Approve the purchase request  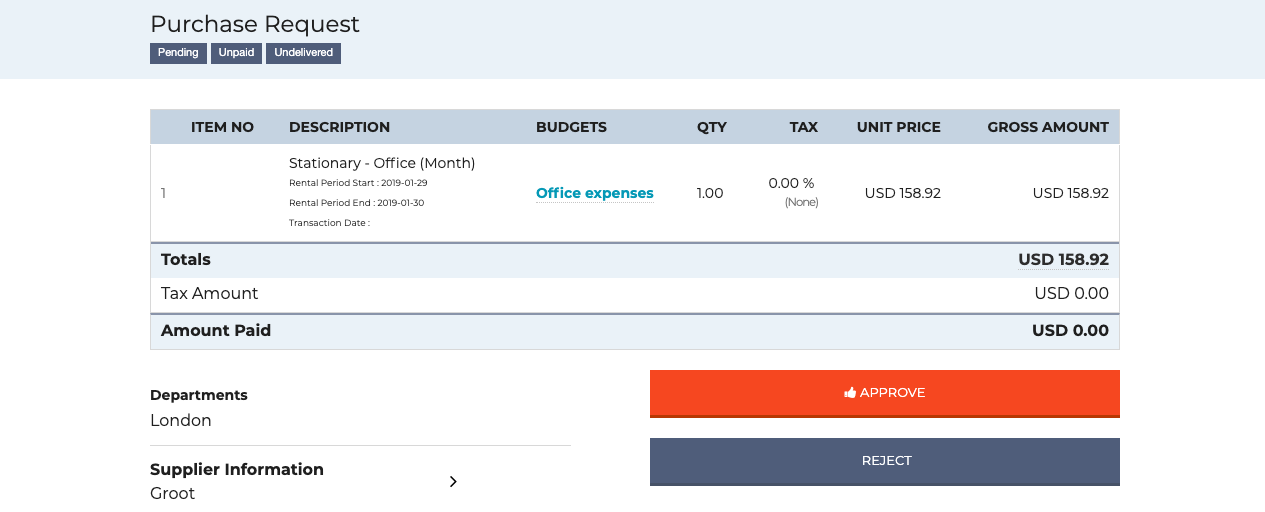pos(885,393)
